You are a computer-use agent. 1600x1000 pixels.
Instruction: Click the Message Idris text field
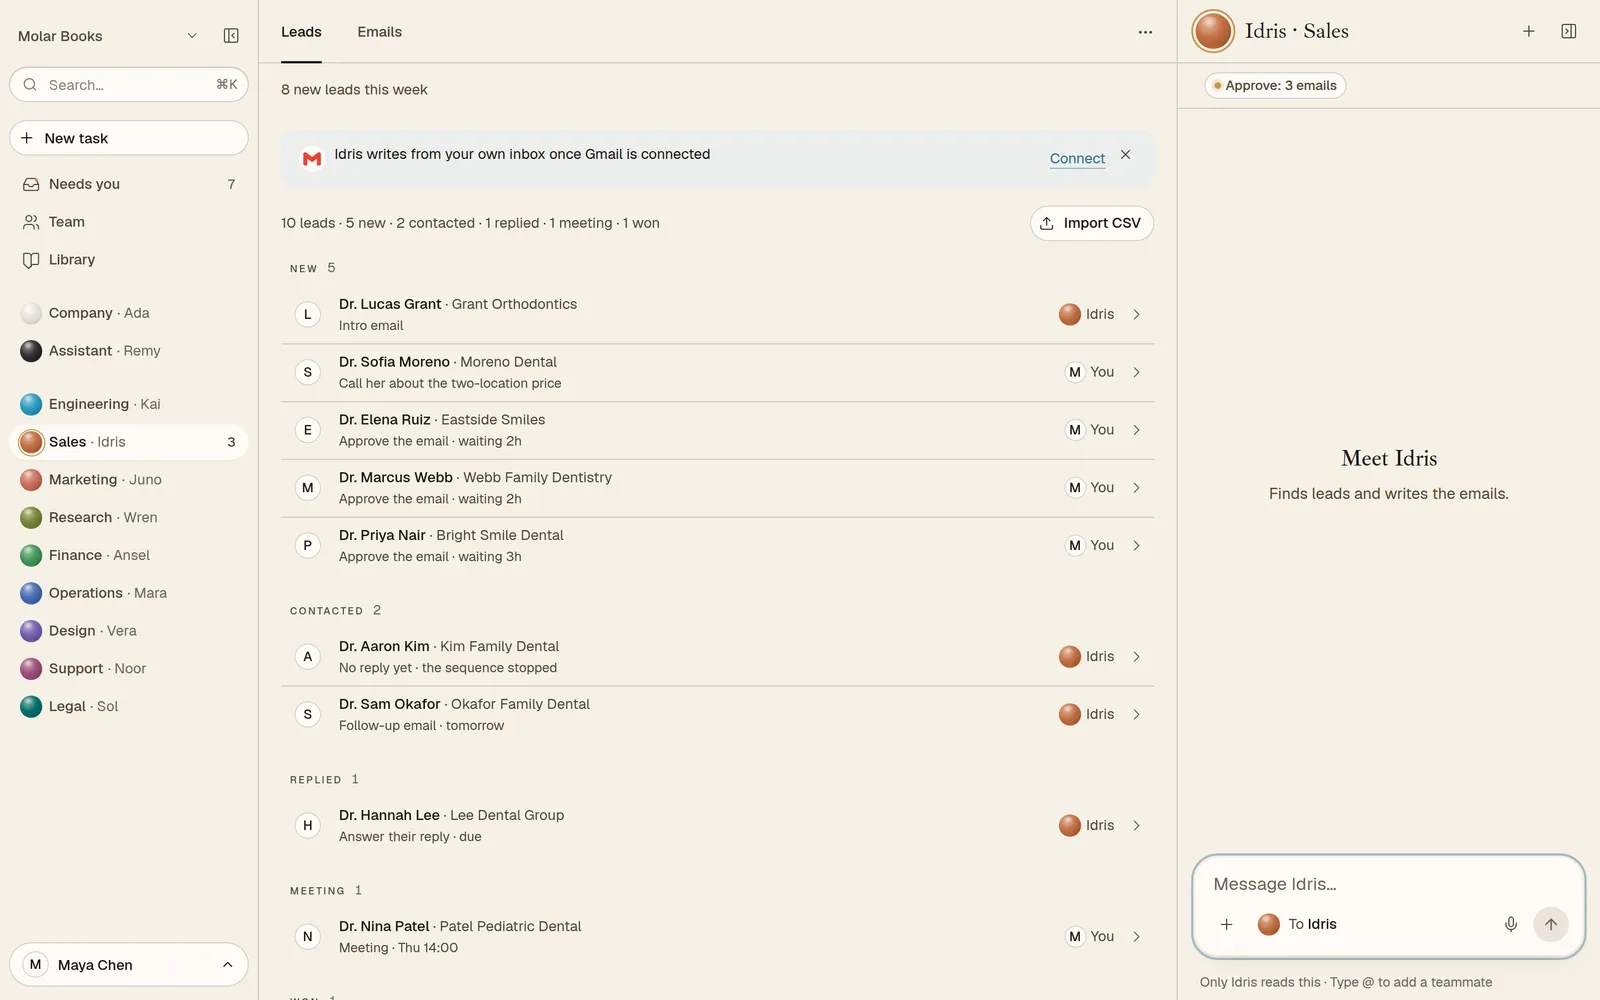[1388, 884]
